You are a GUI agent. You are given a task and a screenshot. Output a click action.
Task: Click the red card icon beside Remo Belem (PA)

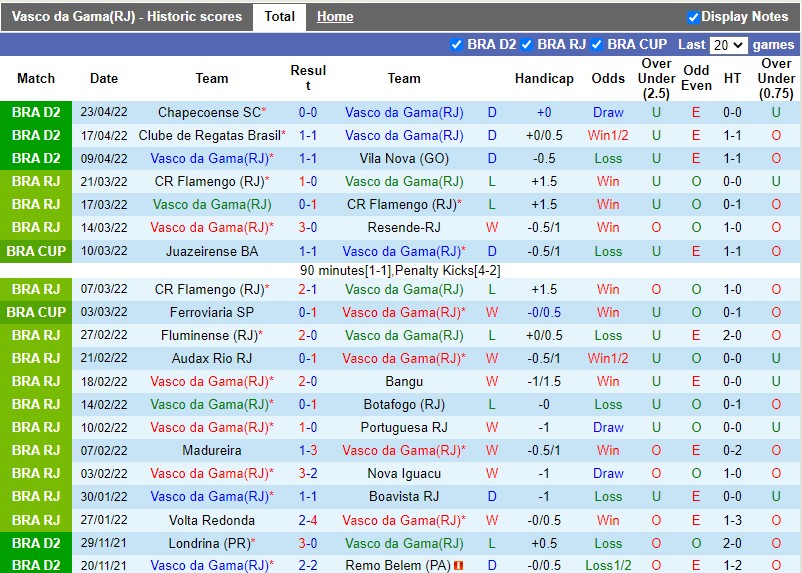[x=458, y=565]
